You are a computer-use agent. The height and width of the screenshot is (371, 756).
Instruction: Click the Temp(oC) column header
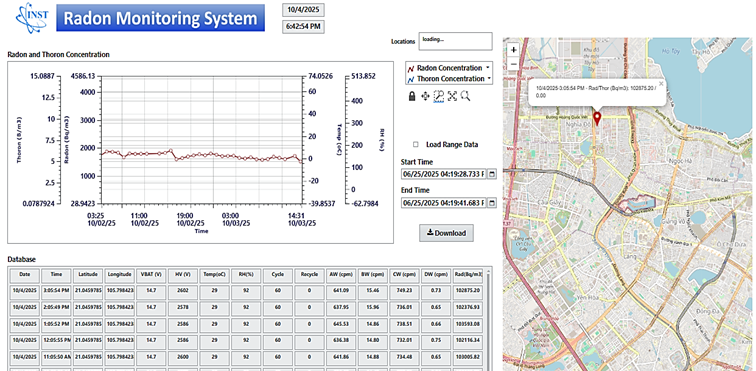pos(215,275)
